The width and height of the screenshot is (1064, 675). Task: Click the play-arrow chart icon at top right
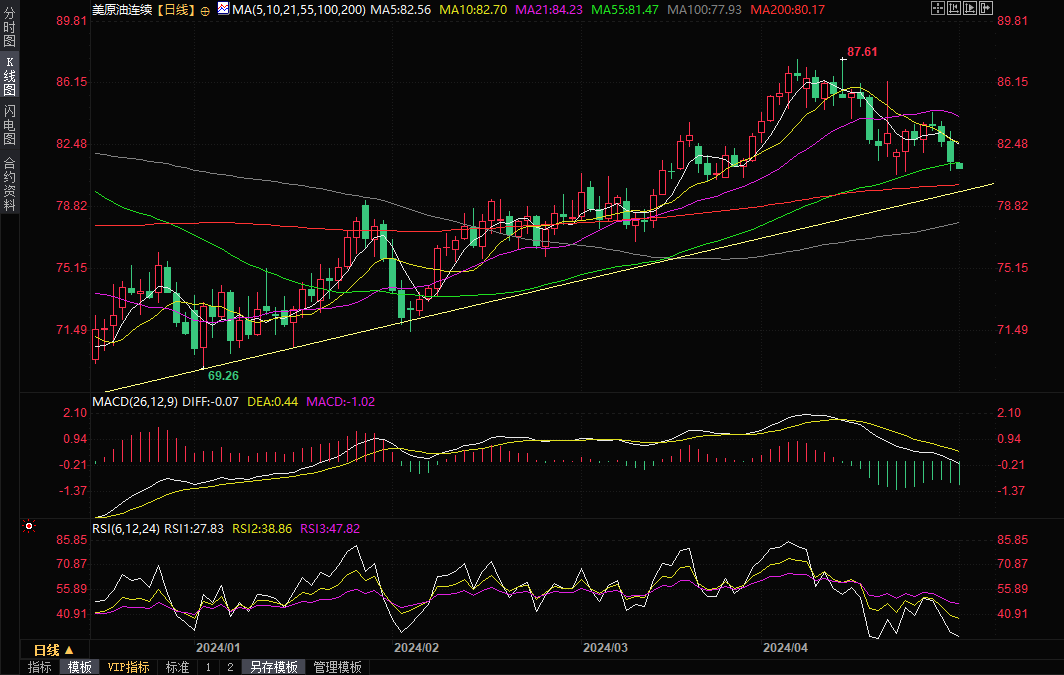(971, 9)
